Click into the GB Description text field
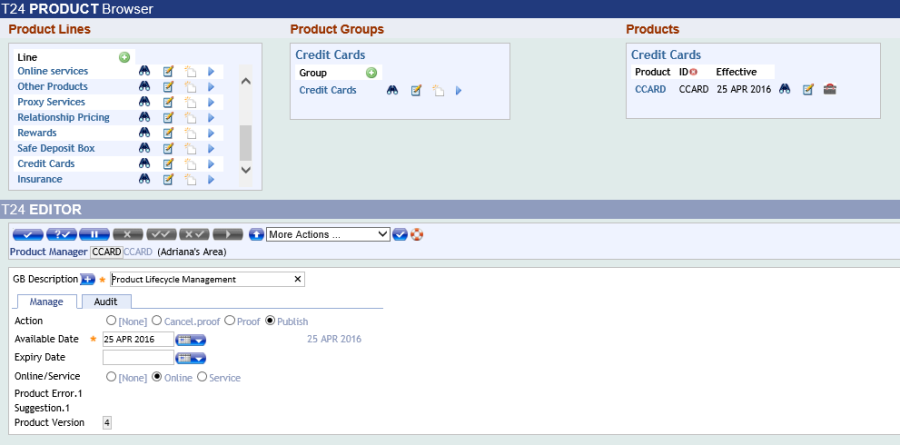Image resolution: width=900 pixels, height=445 pixels. [207, 280]
